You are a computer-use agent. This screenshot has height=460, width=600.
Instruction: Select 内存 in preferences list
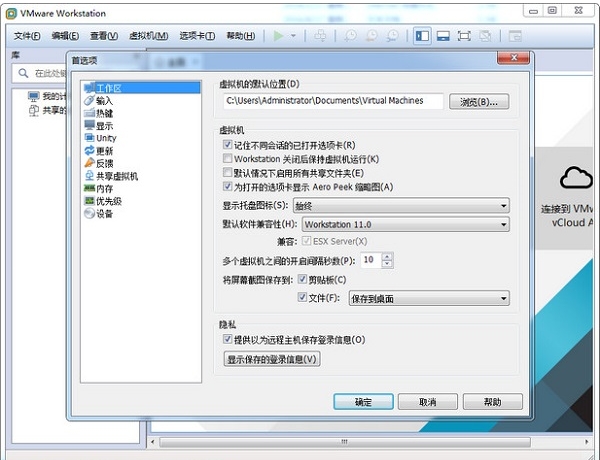point(99,188)
